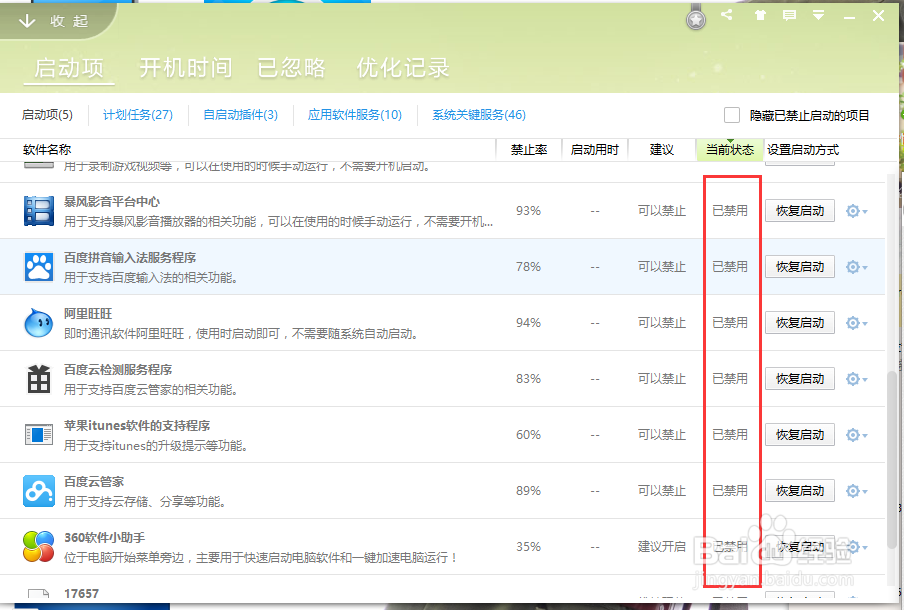Open gear dropdown for 苹果itunes软件的支持程序
The height and width of the screenshot is (610, 904).
[x=857, y=435]
